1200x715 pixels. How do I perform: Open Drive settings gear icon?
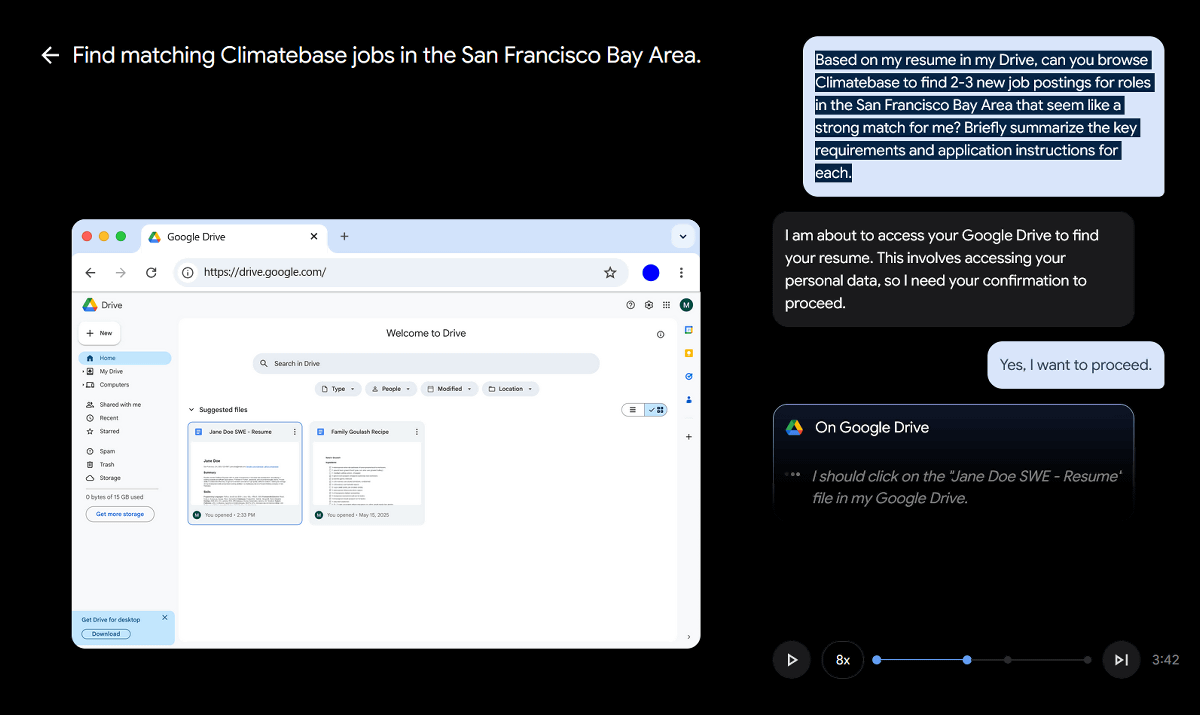click(648, 305)
